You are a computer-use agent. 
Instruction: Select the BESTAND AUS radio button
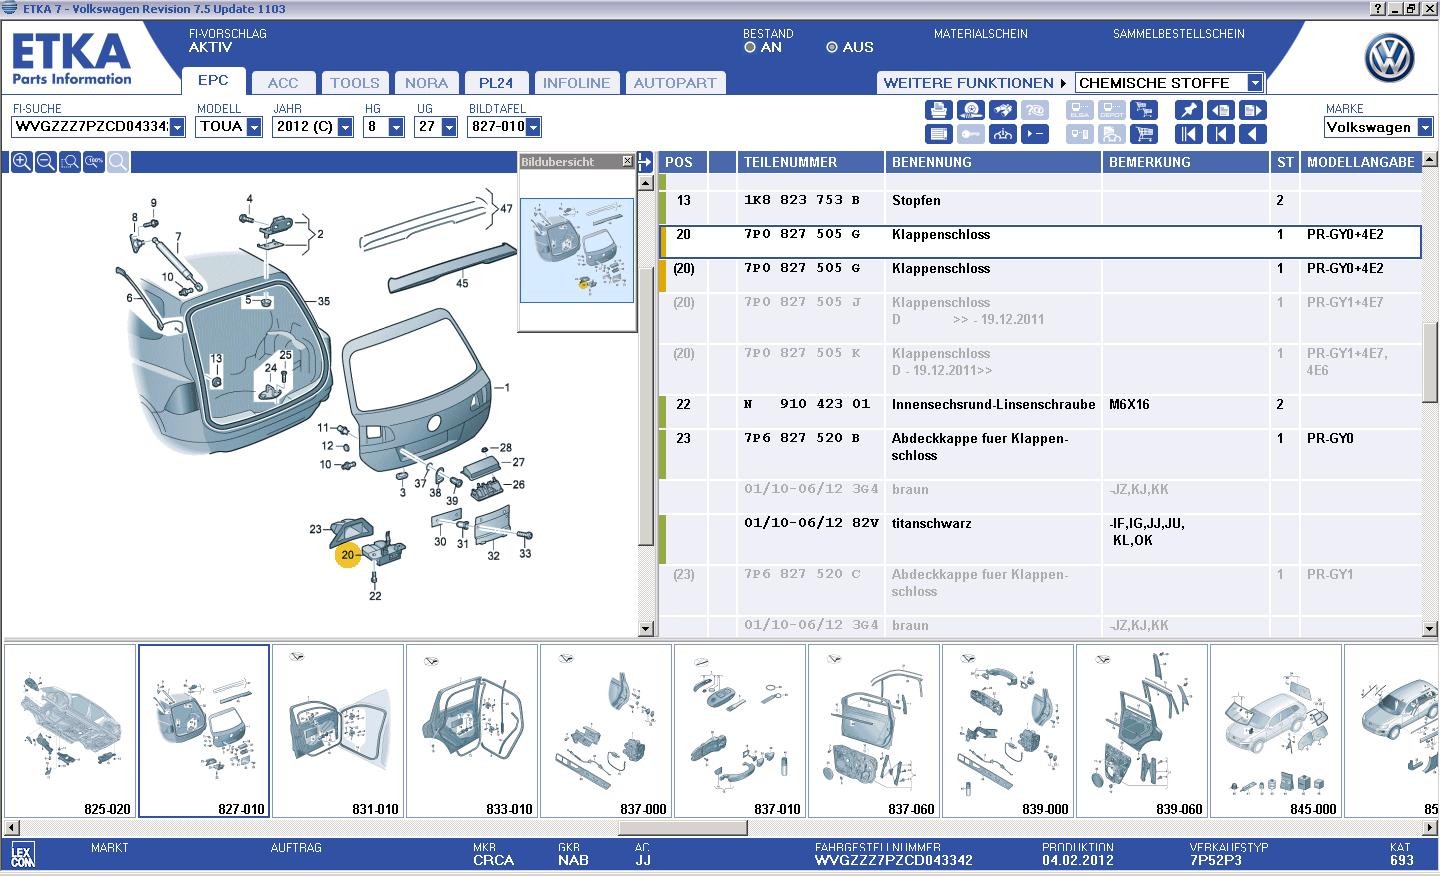point(831,47)
